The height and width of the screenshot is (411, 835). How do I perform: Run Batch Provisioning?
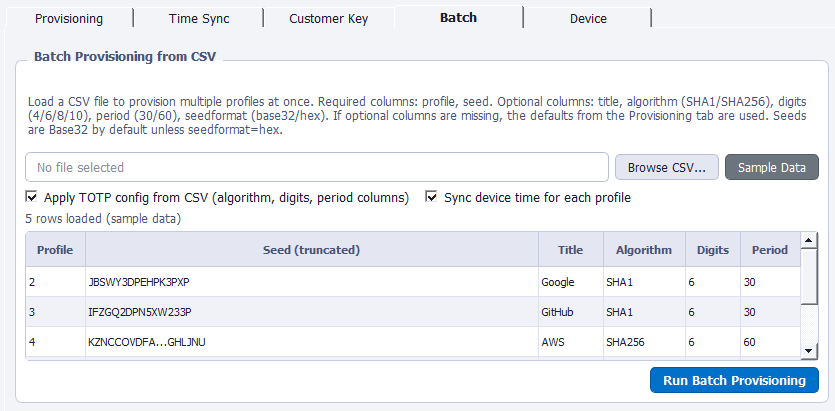tap(733, 380)
